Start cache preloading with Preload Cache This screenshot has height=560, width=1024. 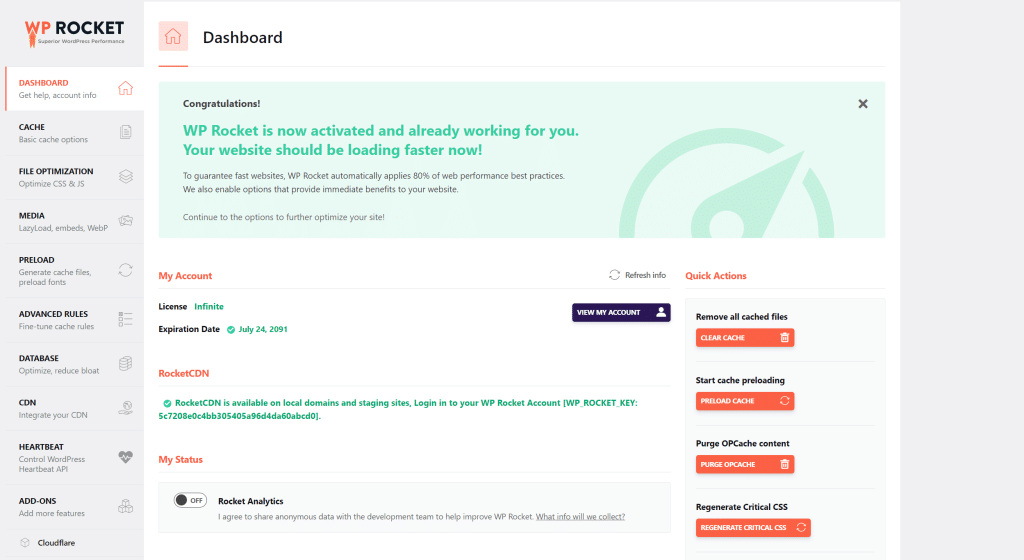tap(745, 401)
